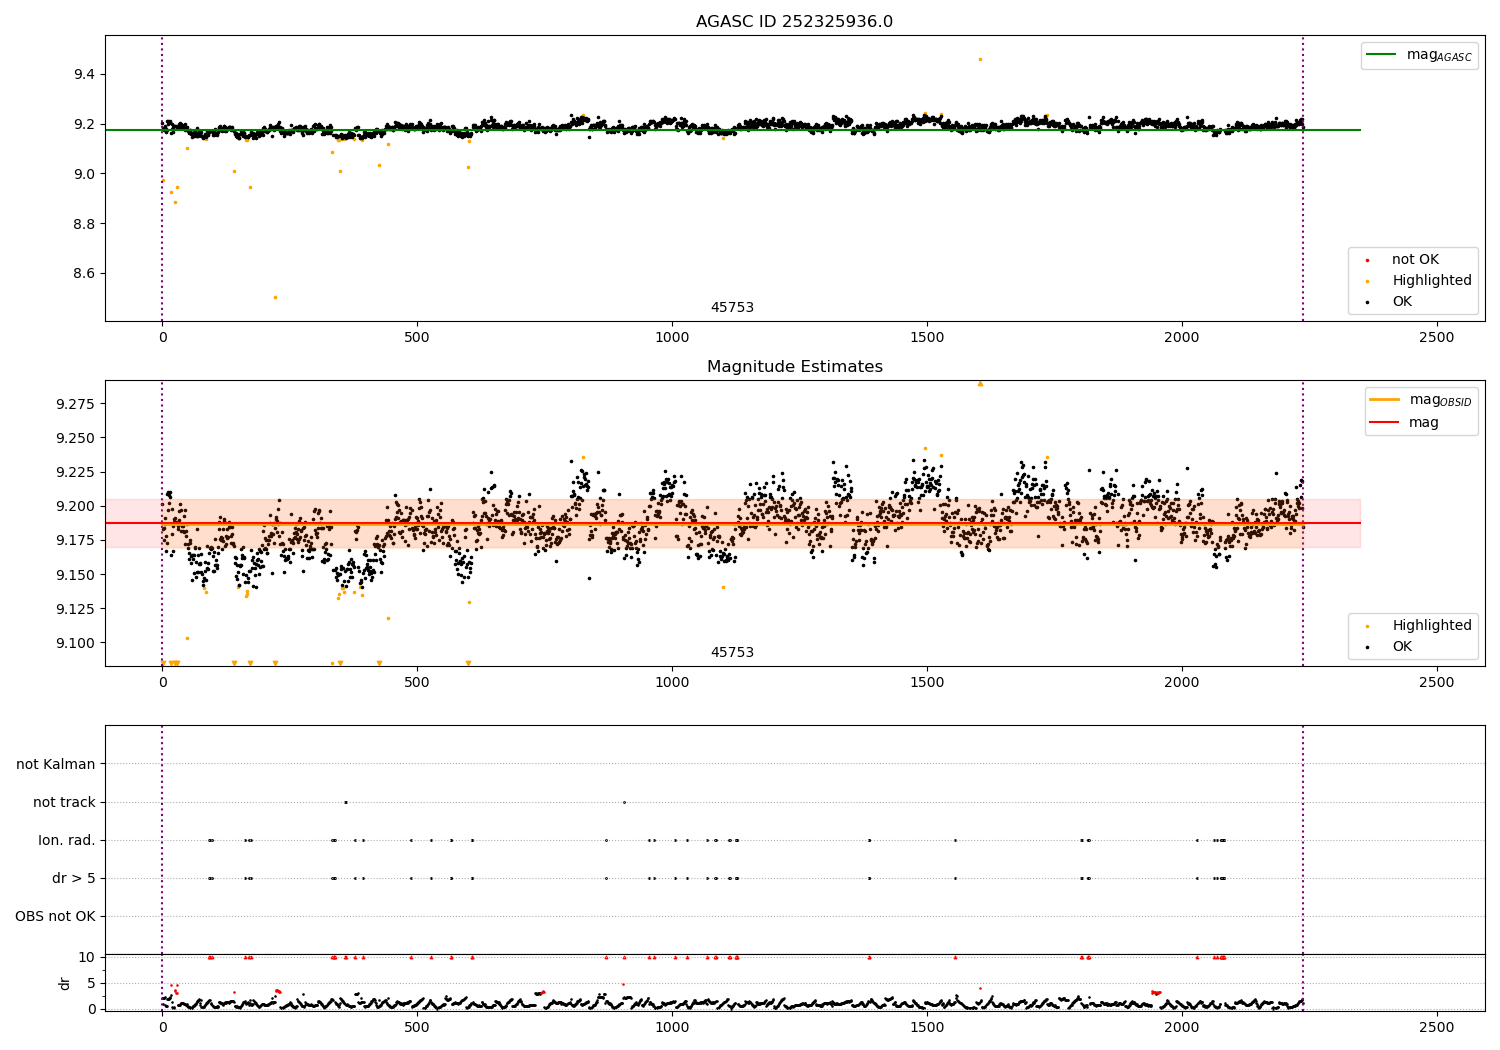Image resolution: width=1500 pixels, height=1050 pixels.
Task: Click the 'dr > 5' row label
Action: coord(74,879)
